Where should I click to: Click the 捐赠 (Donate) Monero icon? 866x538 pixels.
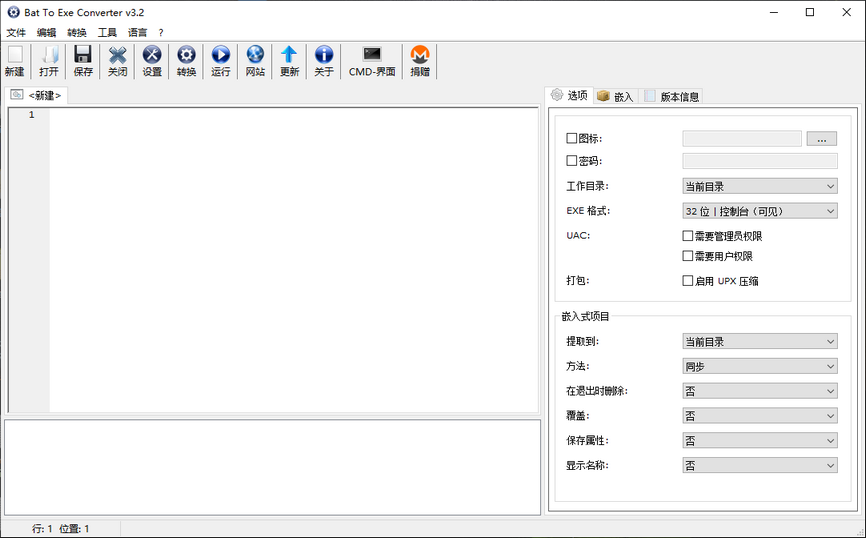pos(420,56)
